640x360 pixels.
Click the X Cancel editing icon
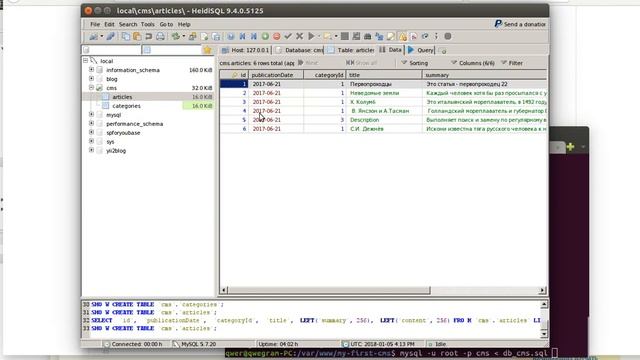300,37
